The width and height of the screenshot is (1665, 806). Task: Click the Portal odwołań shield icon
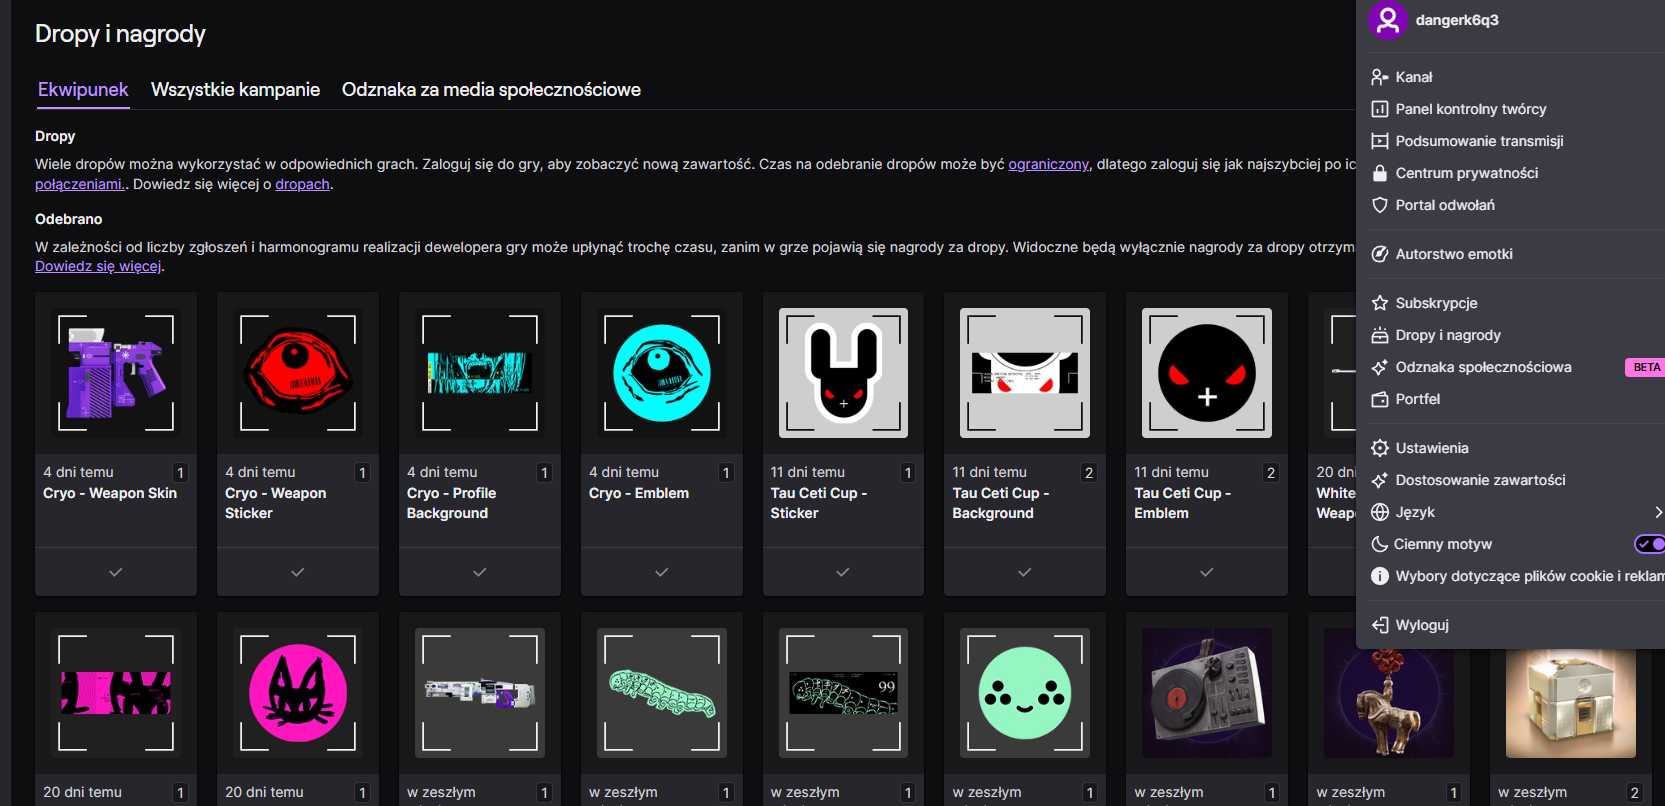1379,205
